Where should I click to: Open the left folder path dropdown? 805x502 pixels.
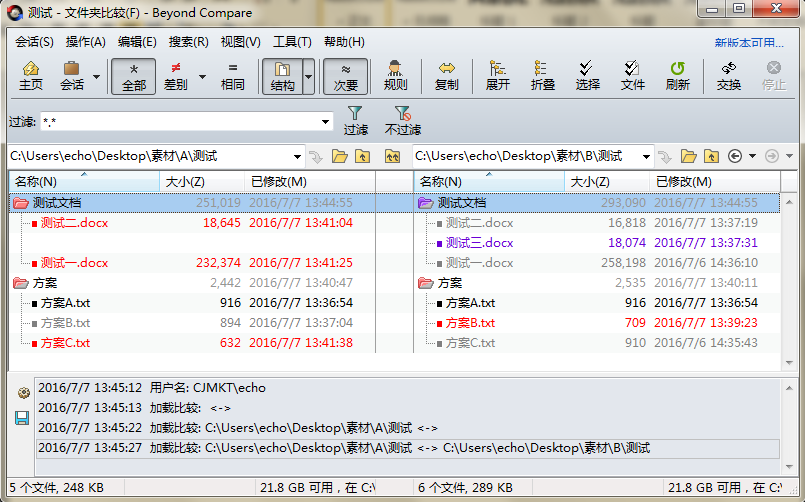tap(297, 156)
